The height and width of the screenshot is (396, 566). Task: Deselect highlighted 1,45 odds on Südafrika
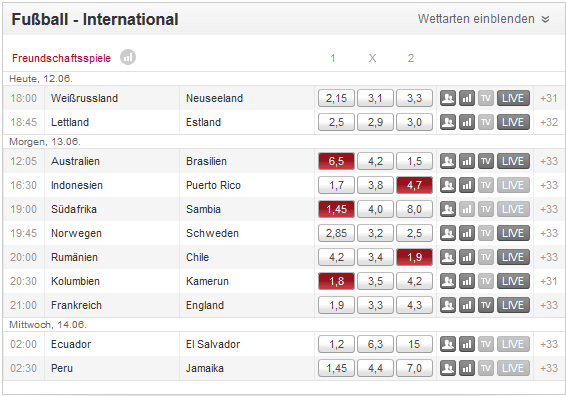tap(336, 209)
